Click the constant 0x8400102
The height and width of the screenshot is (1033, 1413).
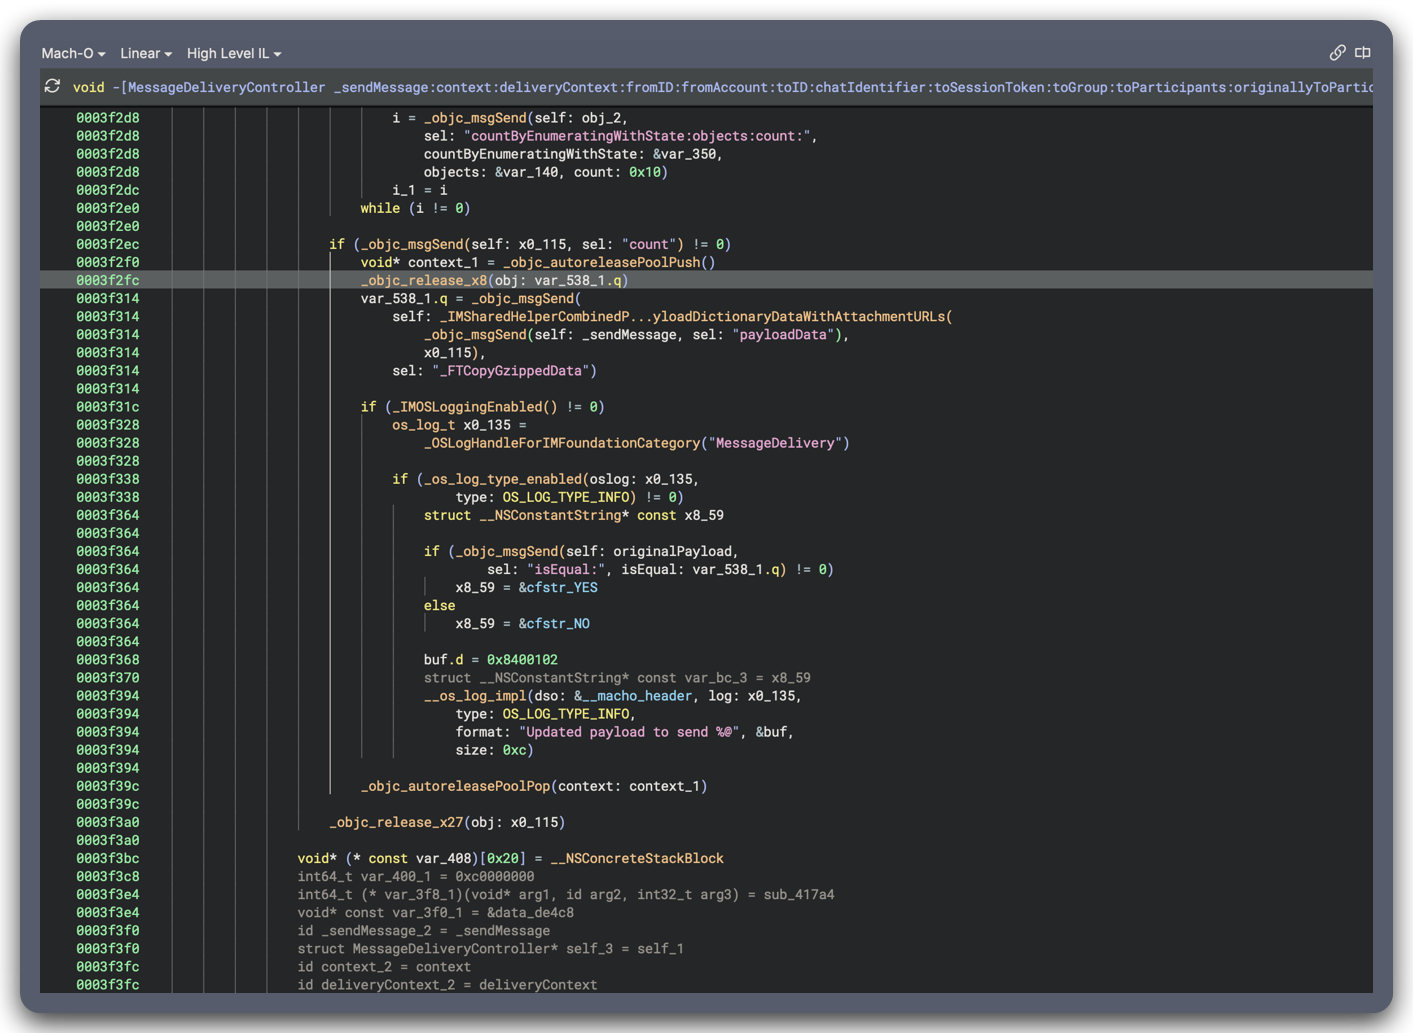(x=522, y=659)
